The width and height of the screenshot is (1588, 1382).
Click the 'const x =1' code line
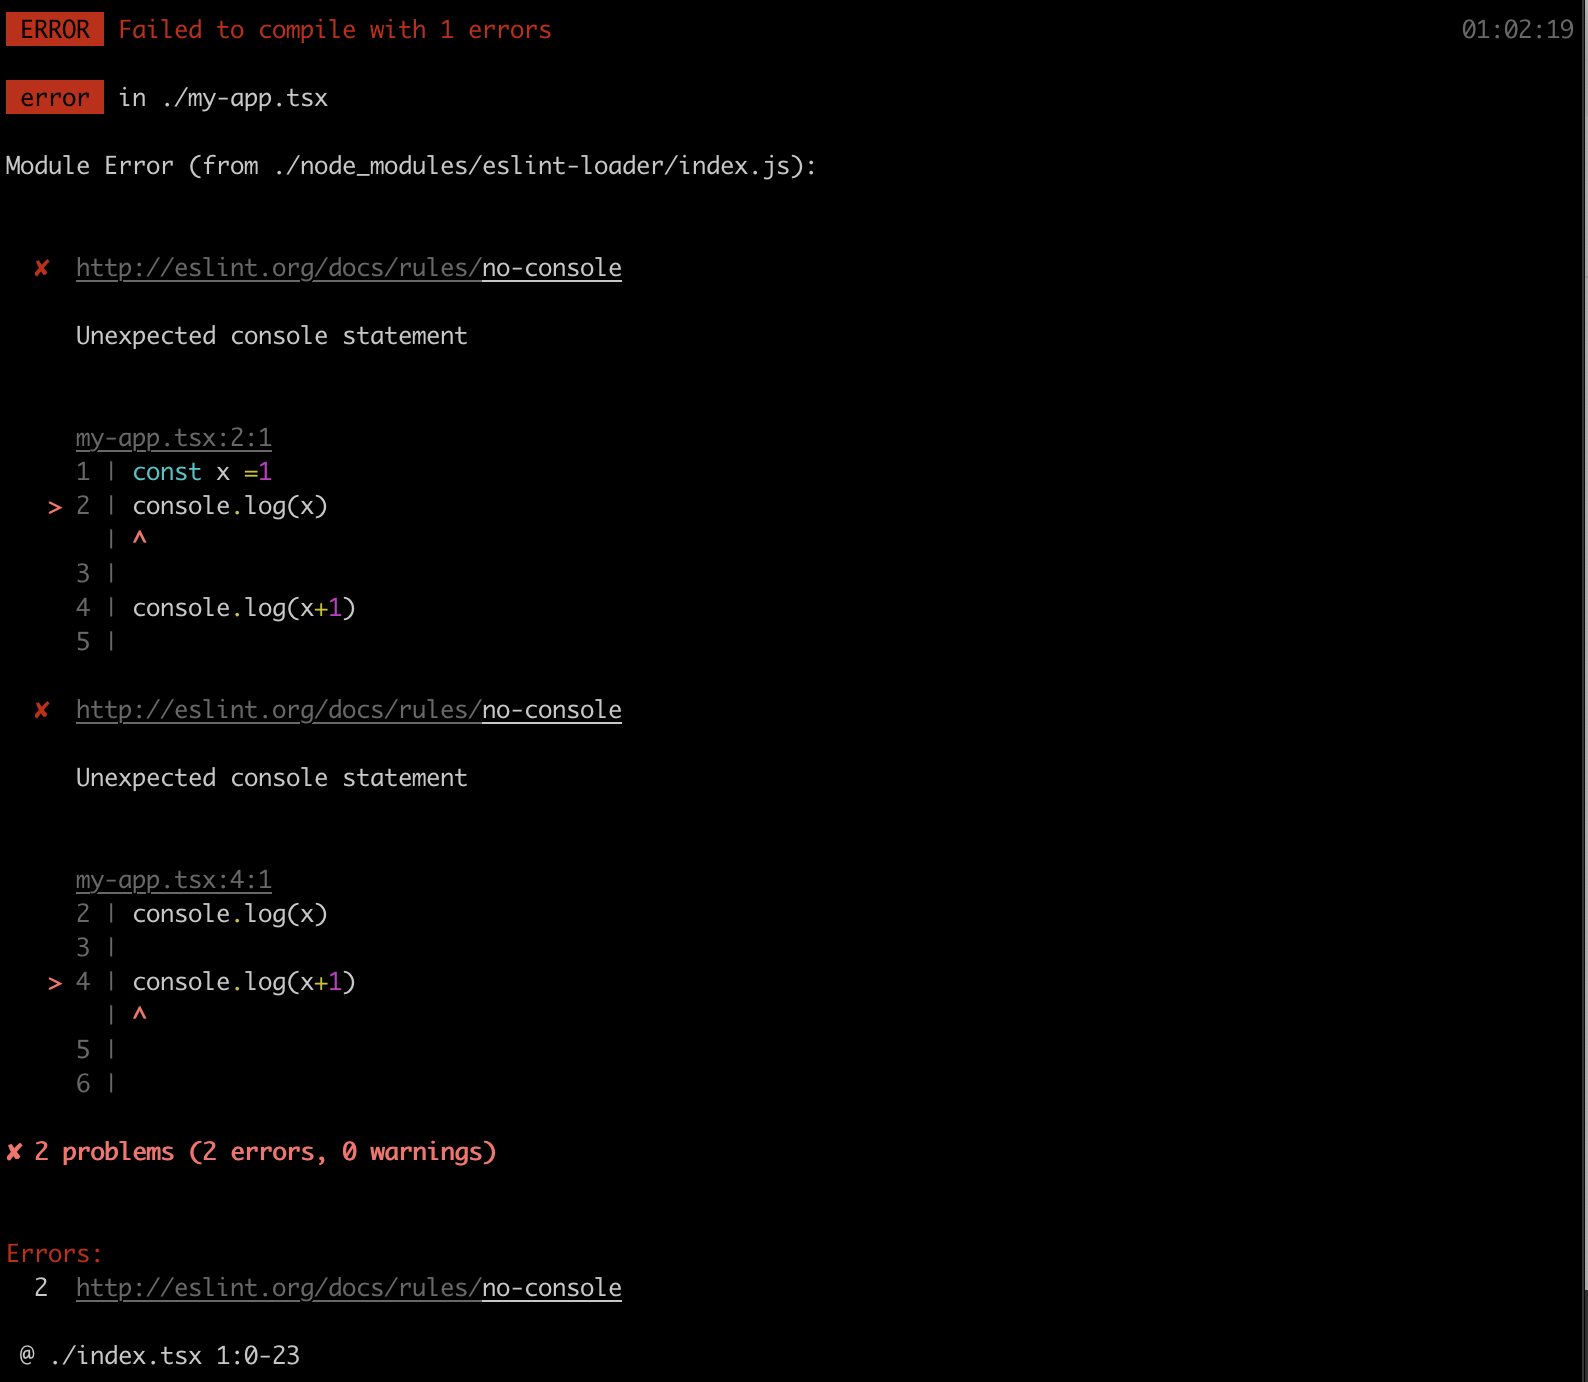(x=202, y=472)
